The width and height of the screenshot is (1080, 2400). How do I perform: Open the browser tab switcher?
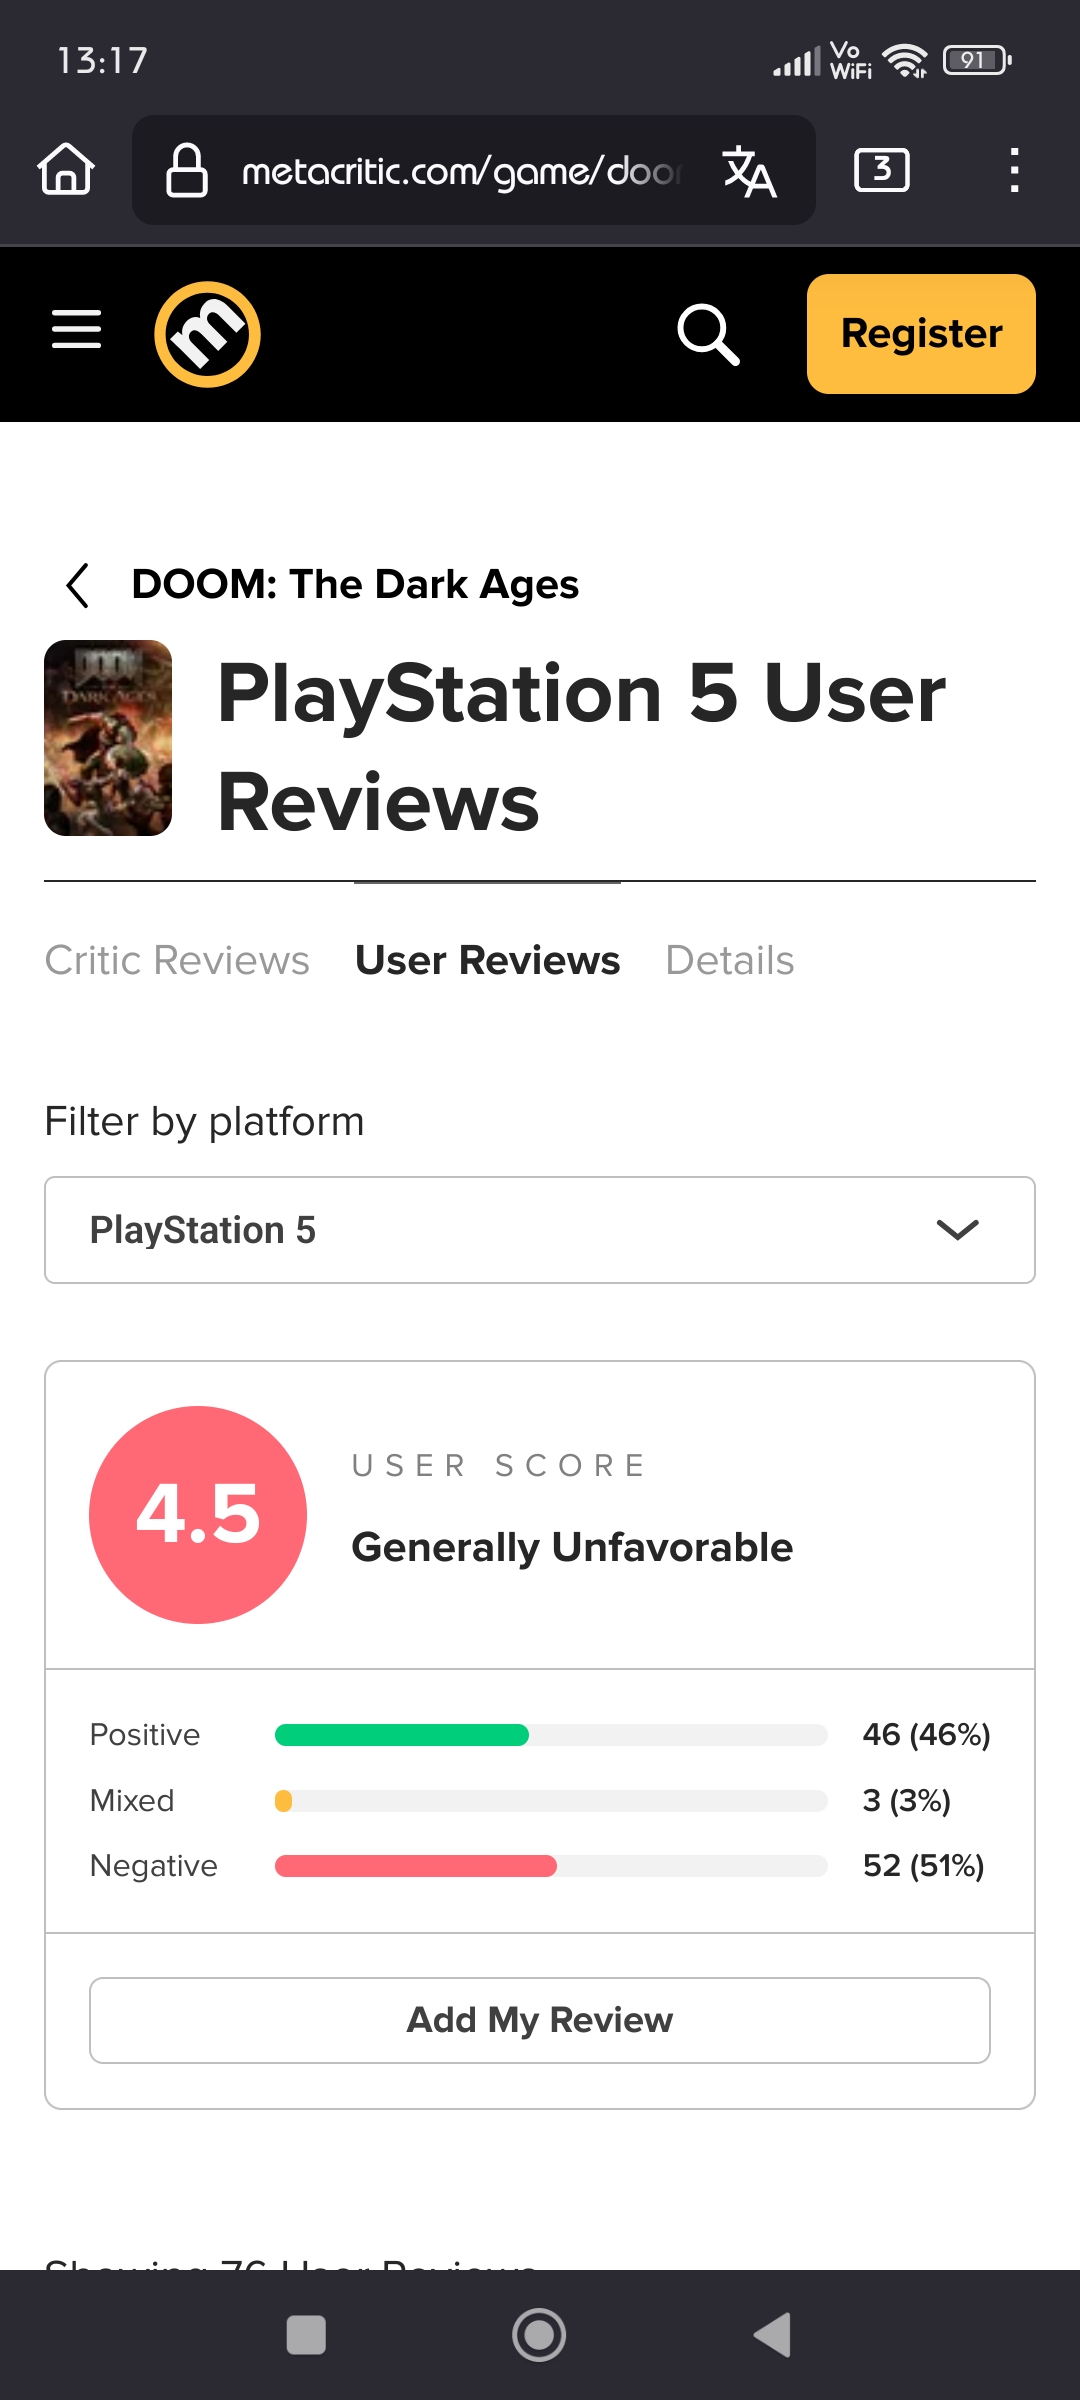(881, 170)
